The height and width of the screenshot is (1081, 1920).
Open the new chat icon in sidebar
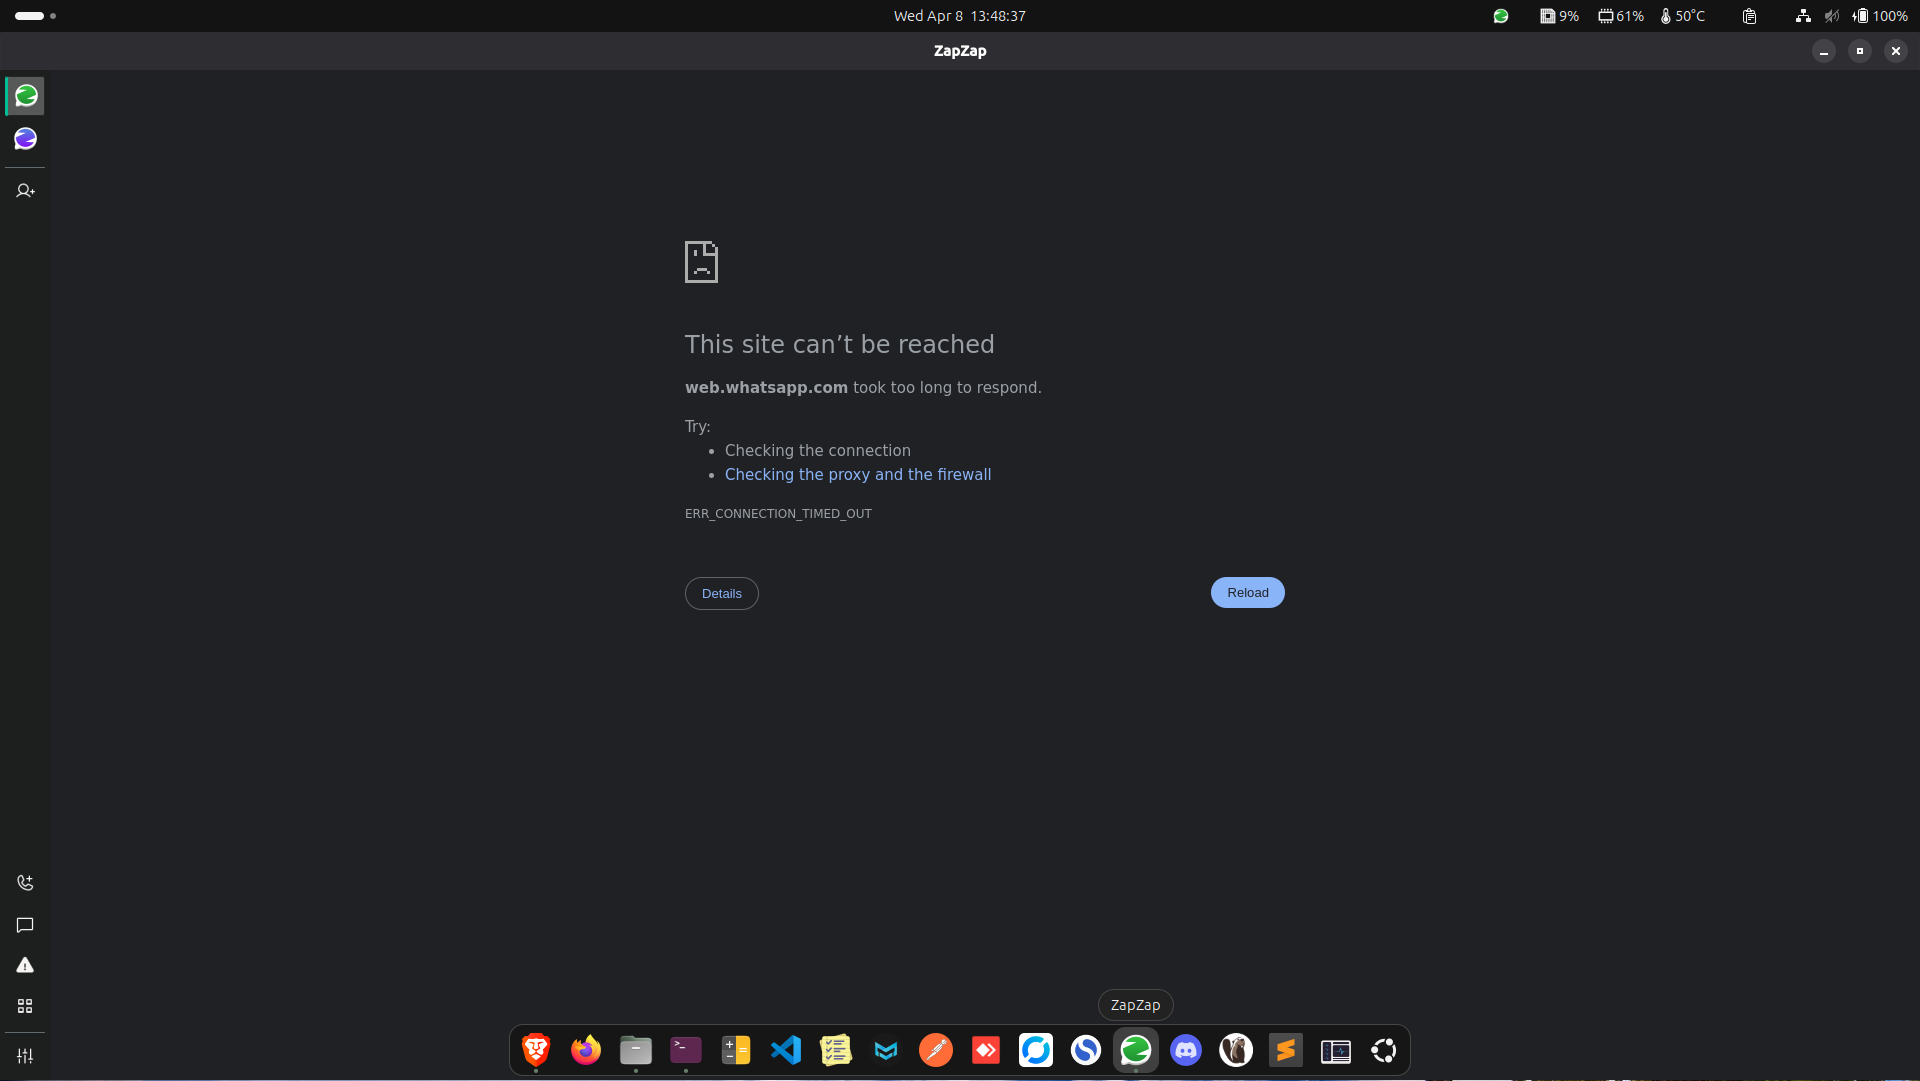tap(26, 925)
